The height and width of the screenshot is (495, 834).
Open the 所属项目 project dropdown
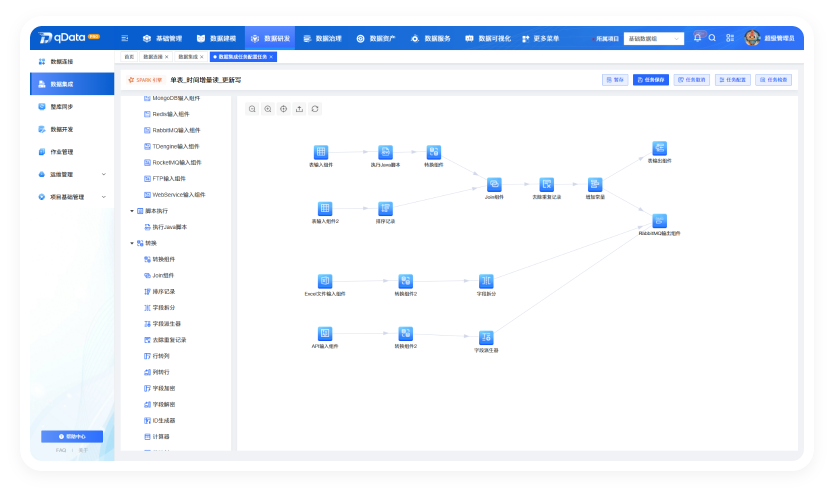click(x=654, y=39)
